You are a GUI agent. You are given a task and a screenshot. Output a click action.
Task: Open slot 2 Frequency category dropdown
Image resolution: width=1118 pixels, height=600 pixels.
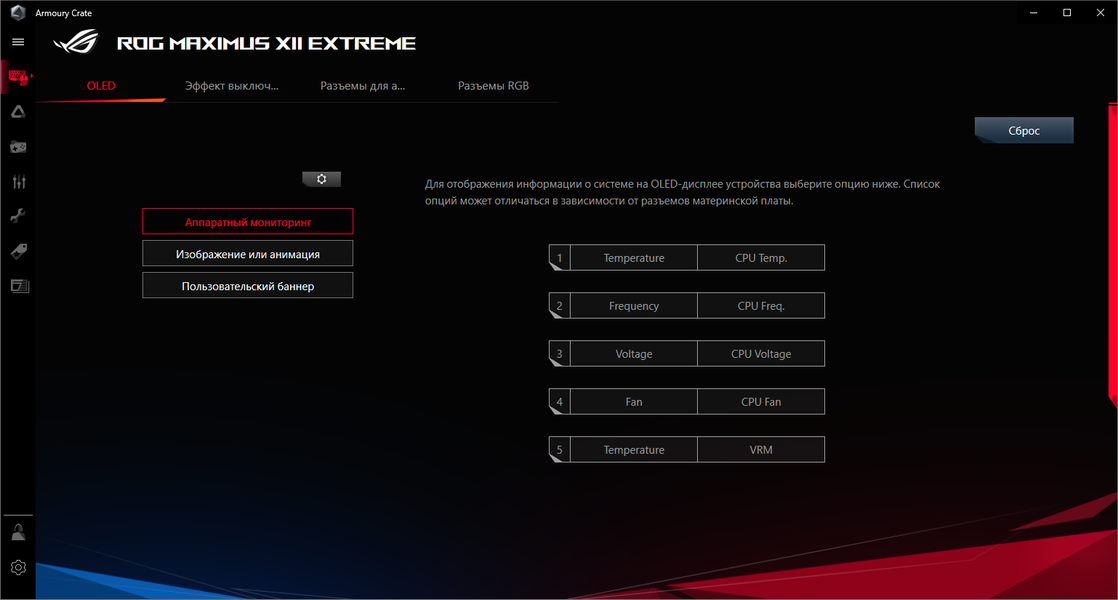click(x=634, y=306)
